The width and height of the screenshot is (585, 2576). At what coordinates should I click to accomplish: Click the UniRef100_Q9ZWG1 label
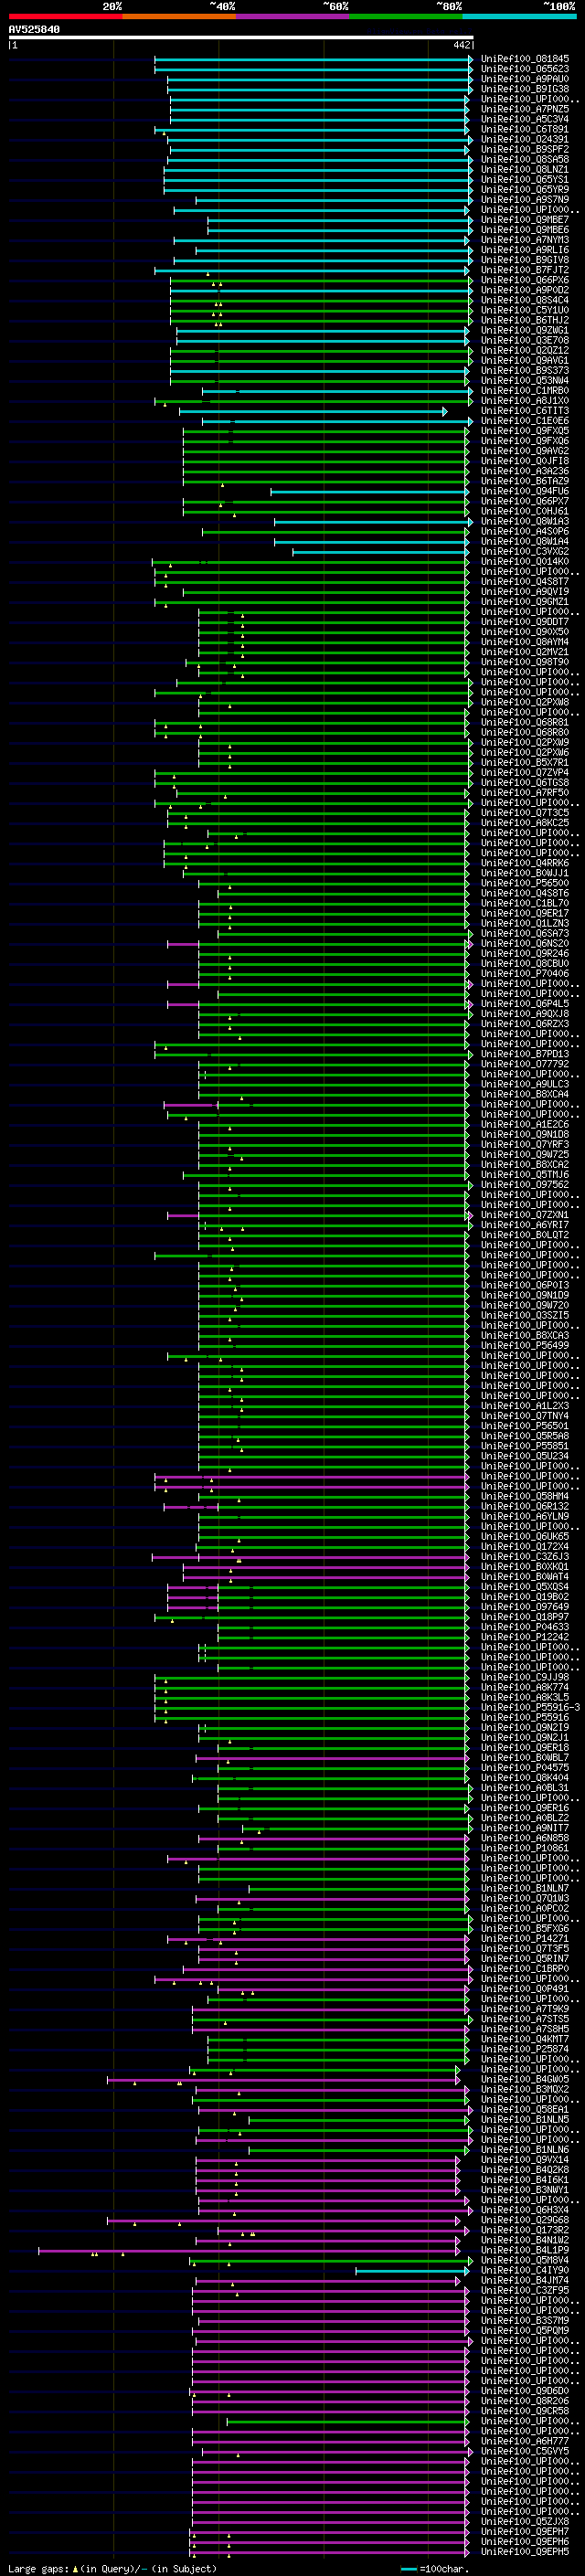525,330
